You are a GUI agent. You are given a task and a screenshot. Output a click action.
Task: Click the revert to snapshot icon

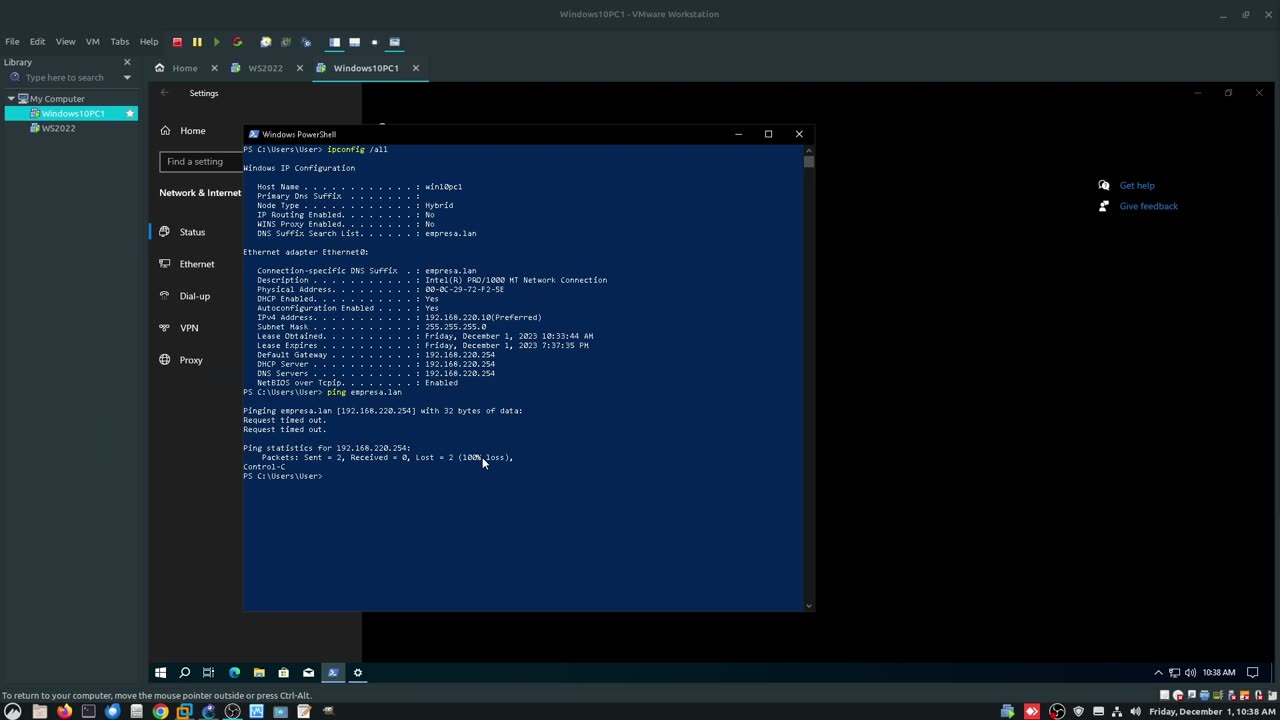[x=286, y=42]
